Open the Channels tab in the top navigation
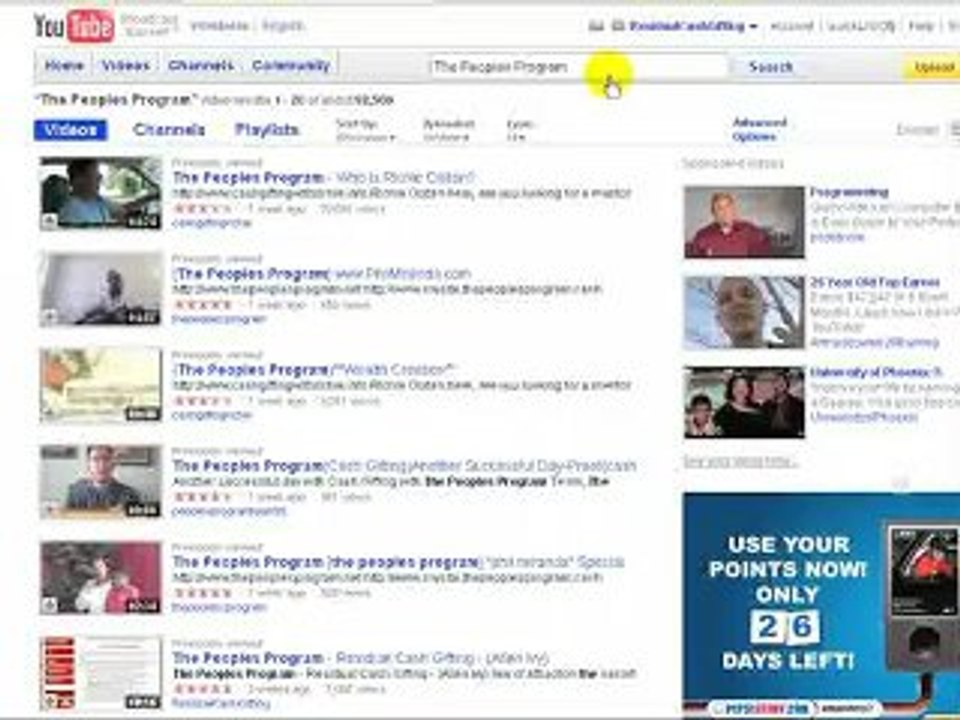Viewport: 960px width, 720px height. 201,66
